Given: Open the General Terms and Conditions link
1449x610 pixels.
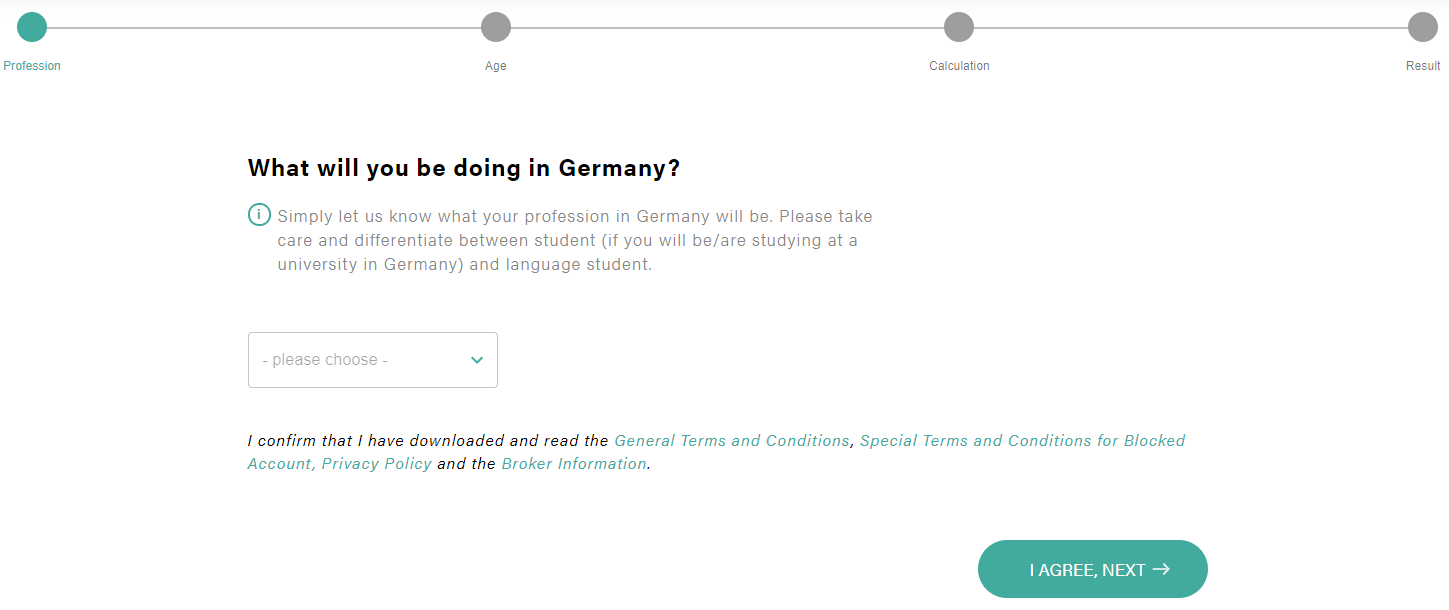Looking at the screenshot, I should coord(732,441).
